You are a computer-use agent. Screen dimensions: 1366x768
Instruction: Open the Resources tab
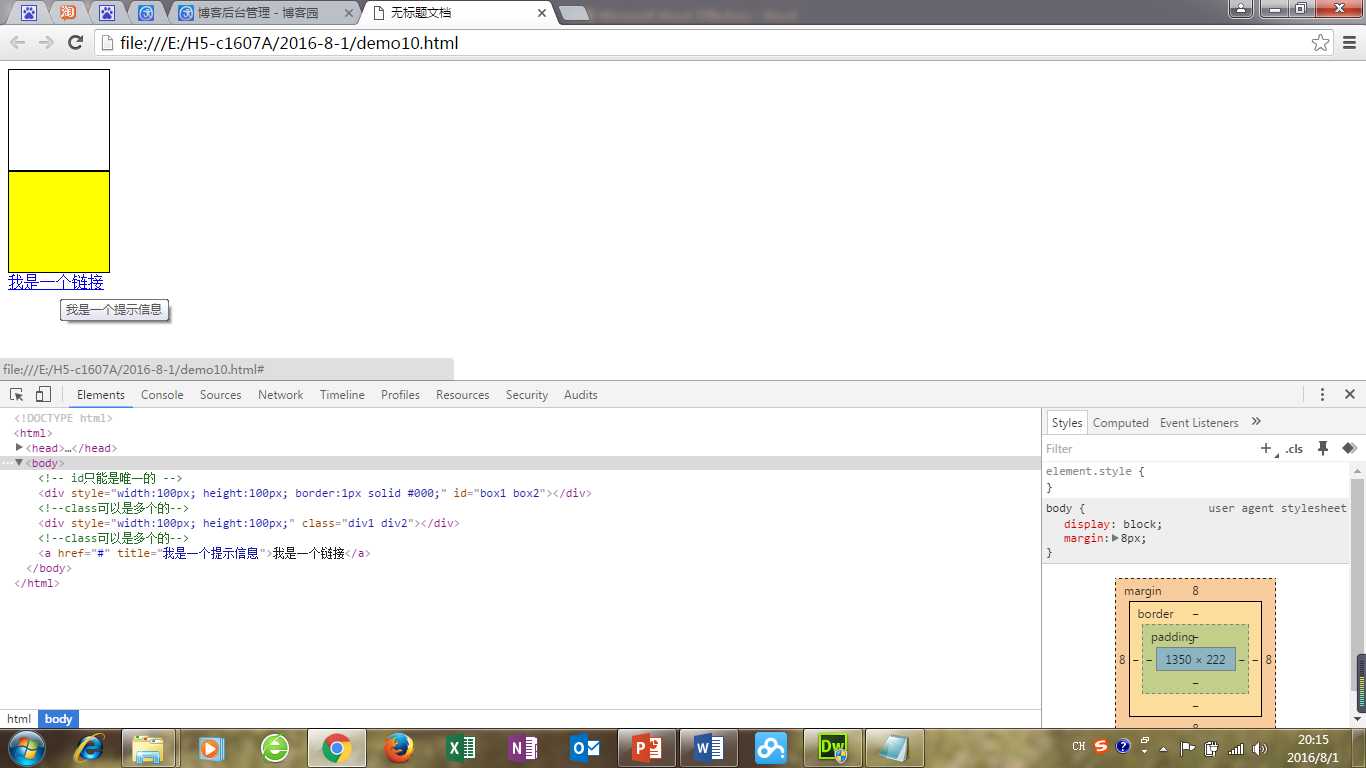coord(462,395)
